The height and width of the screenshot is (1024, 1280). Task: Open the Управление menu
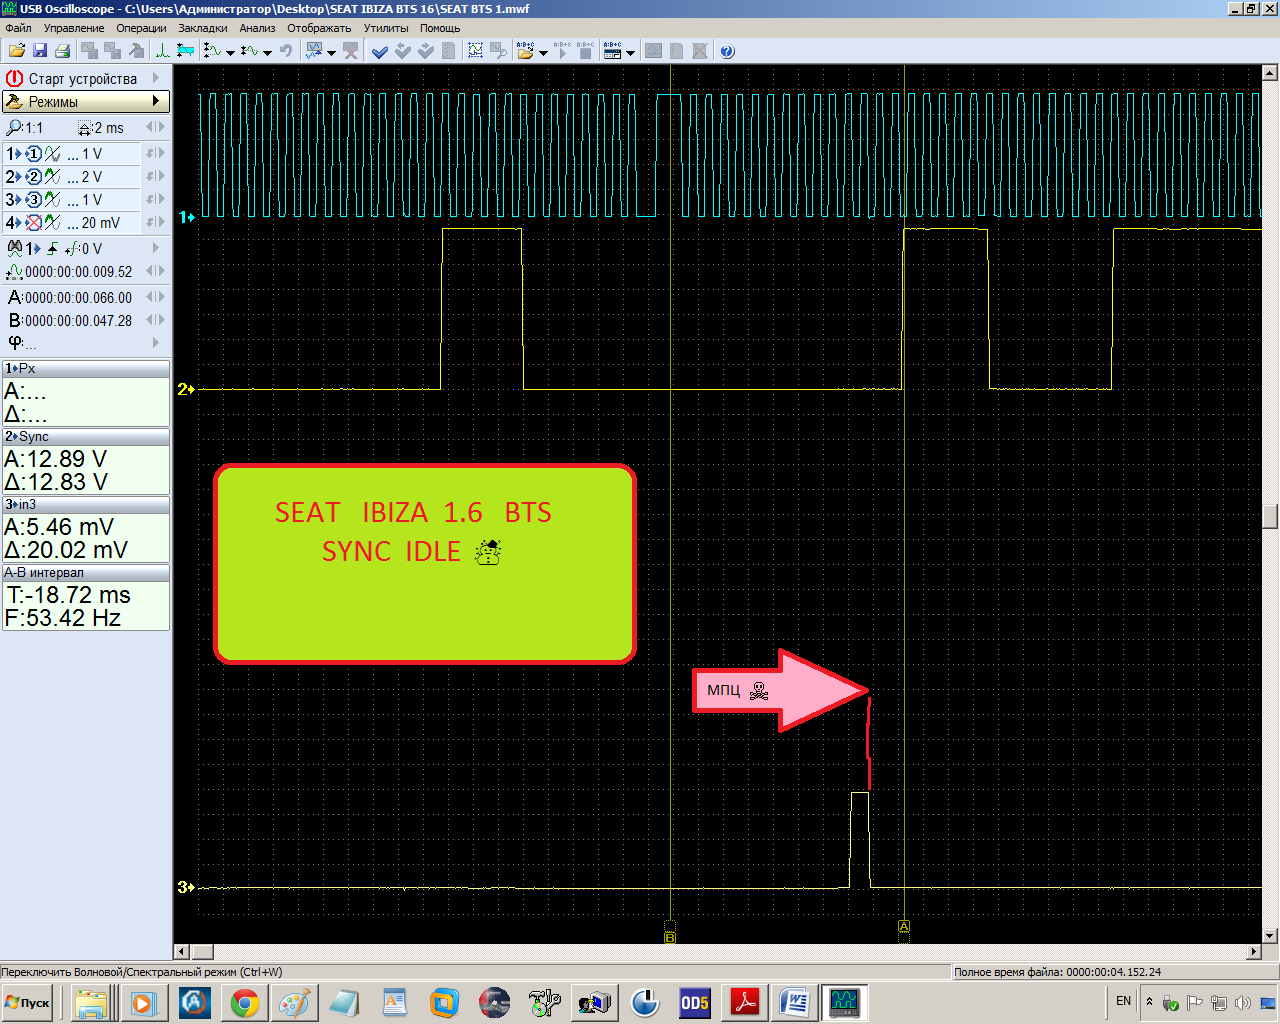[x=74, y=28]
